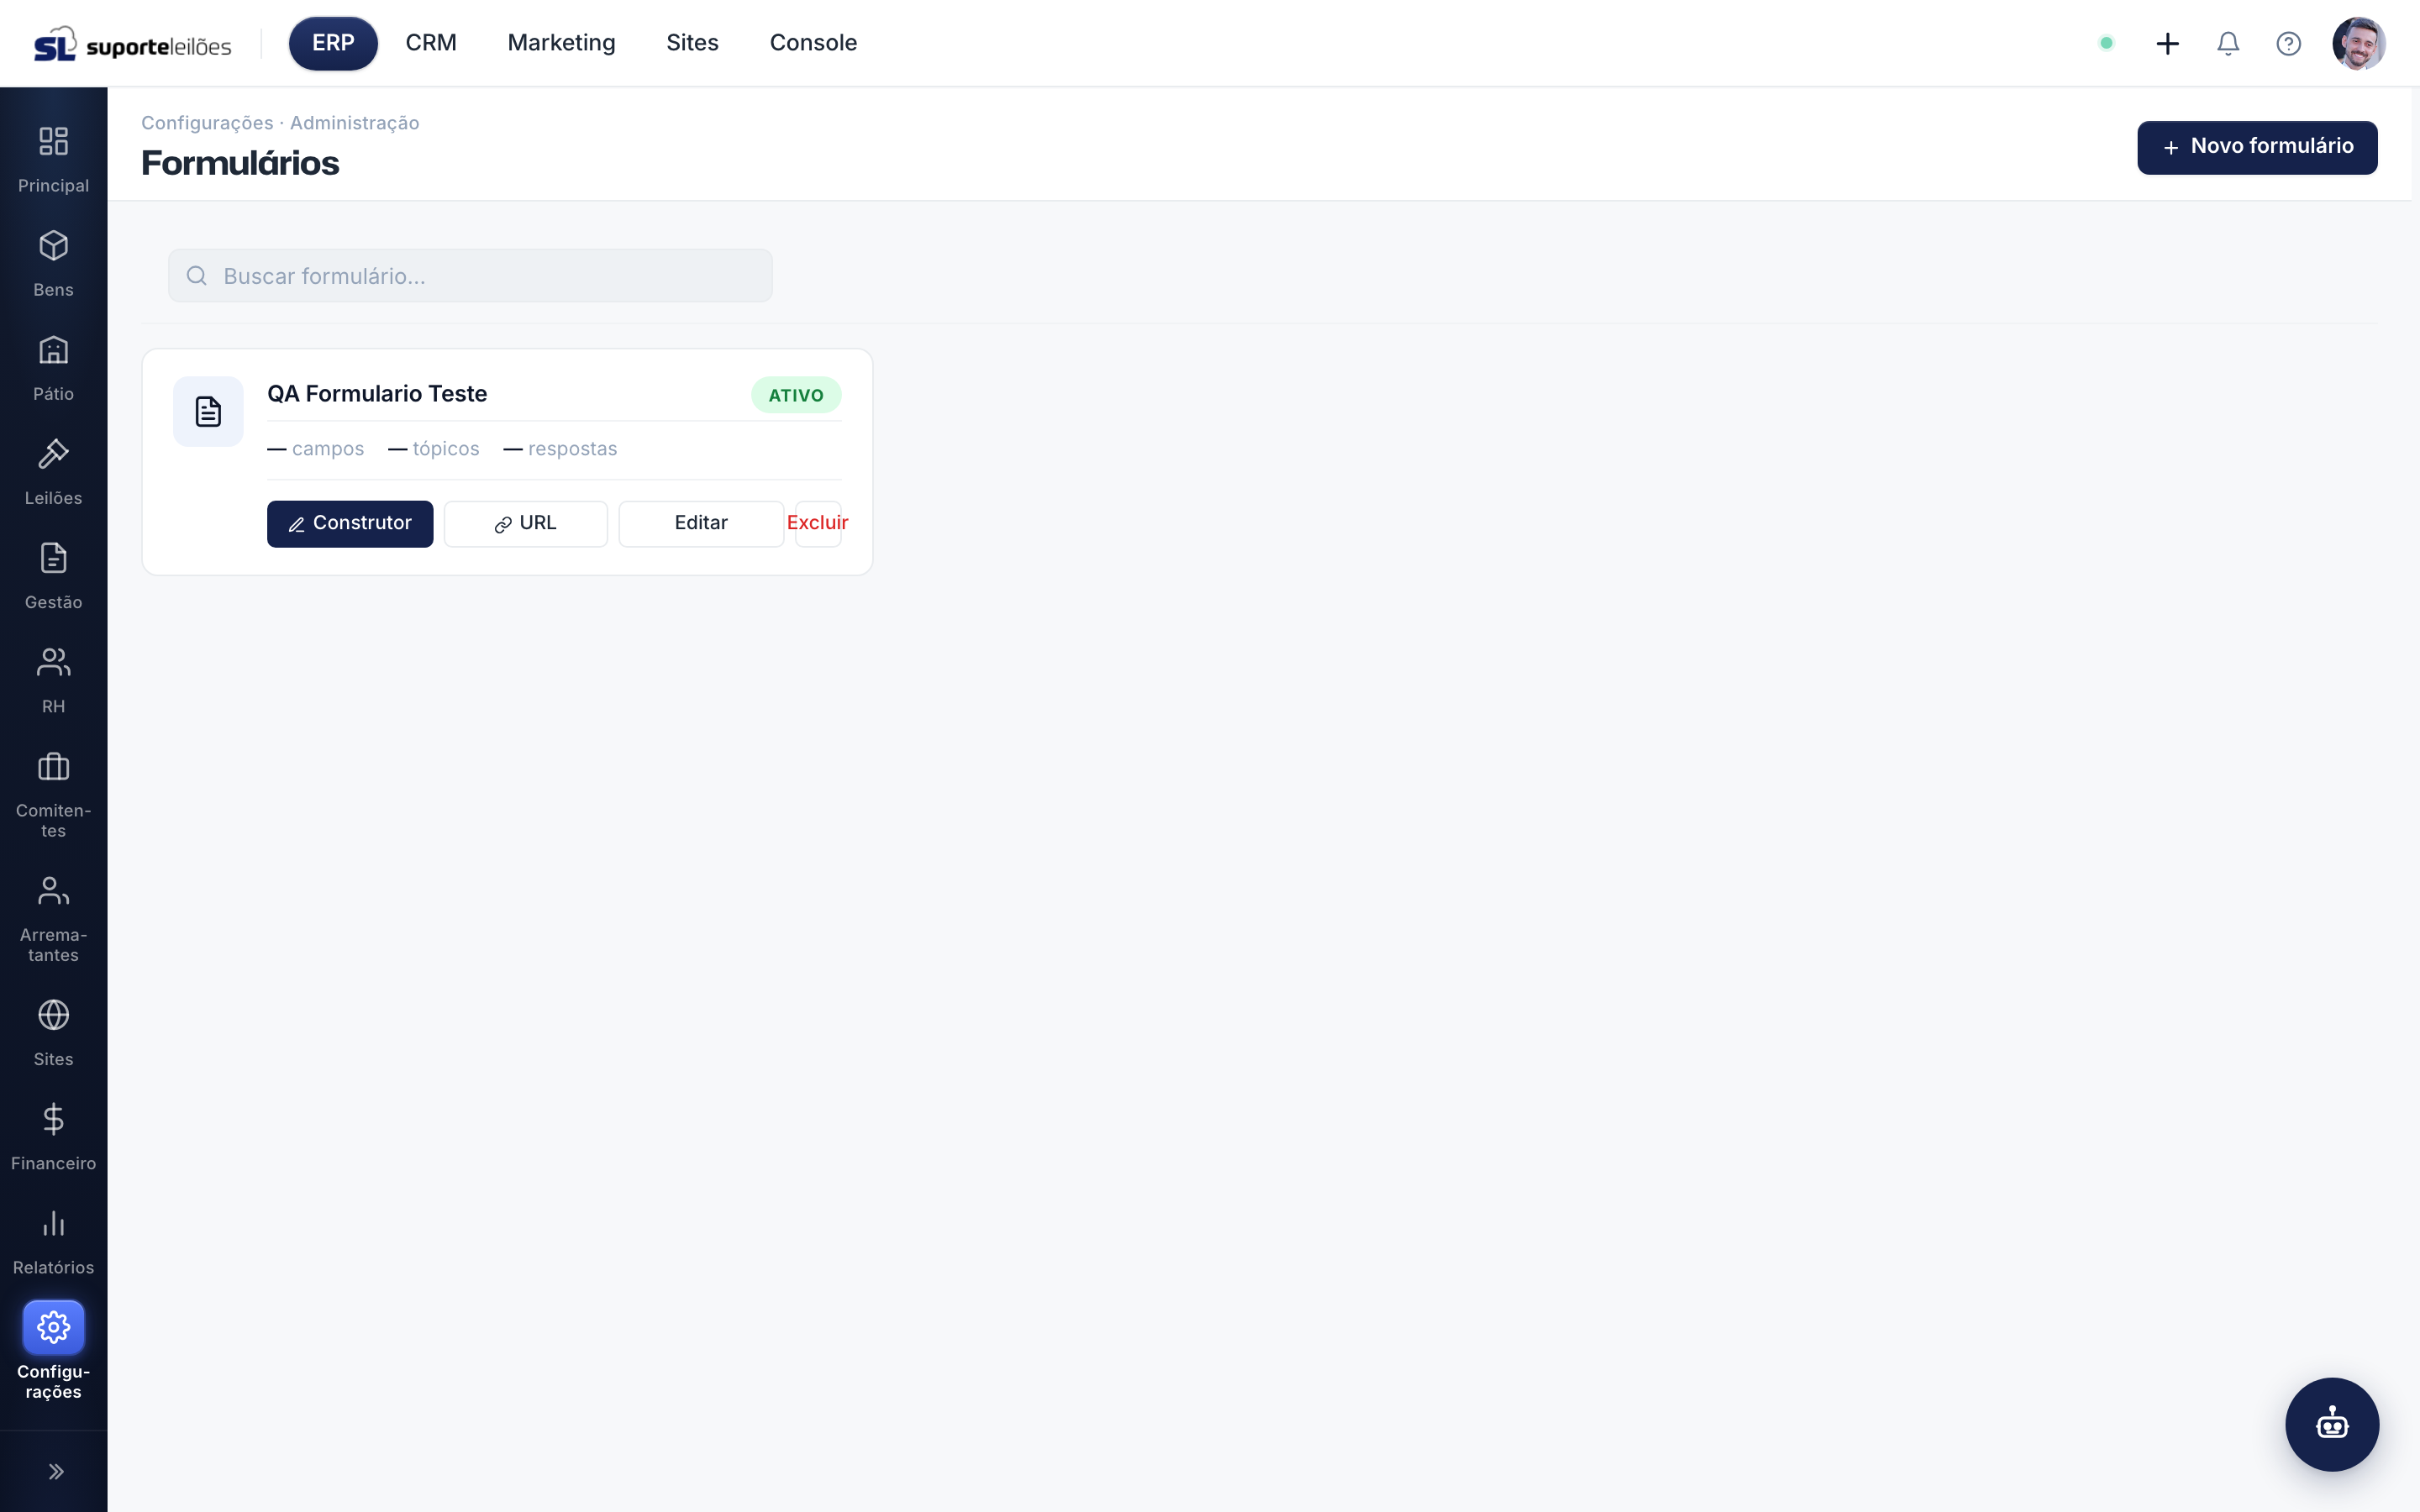The height and width of the screenshot is (1512, 2420).
Task: Click Configurações breadcrumb link
Action: [x=207, y=123]
